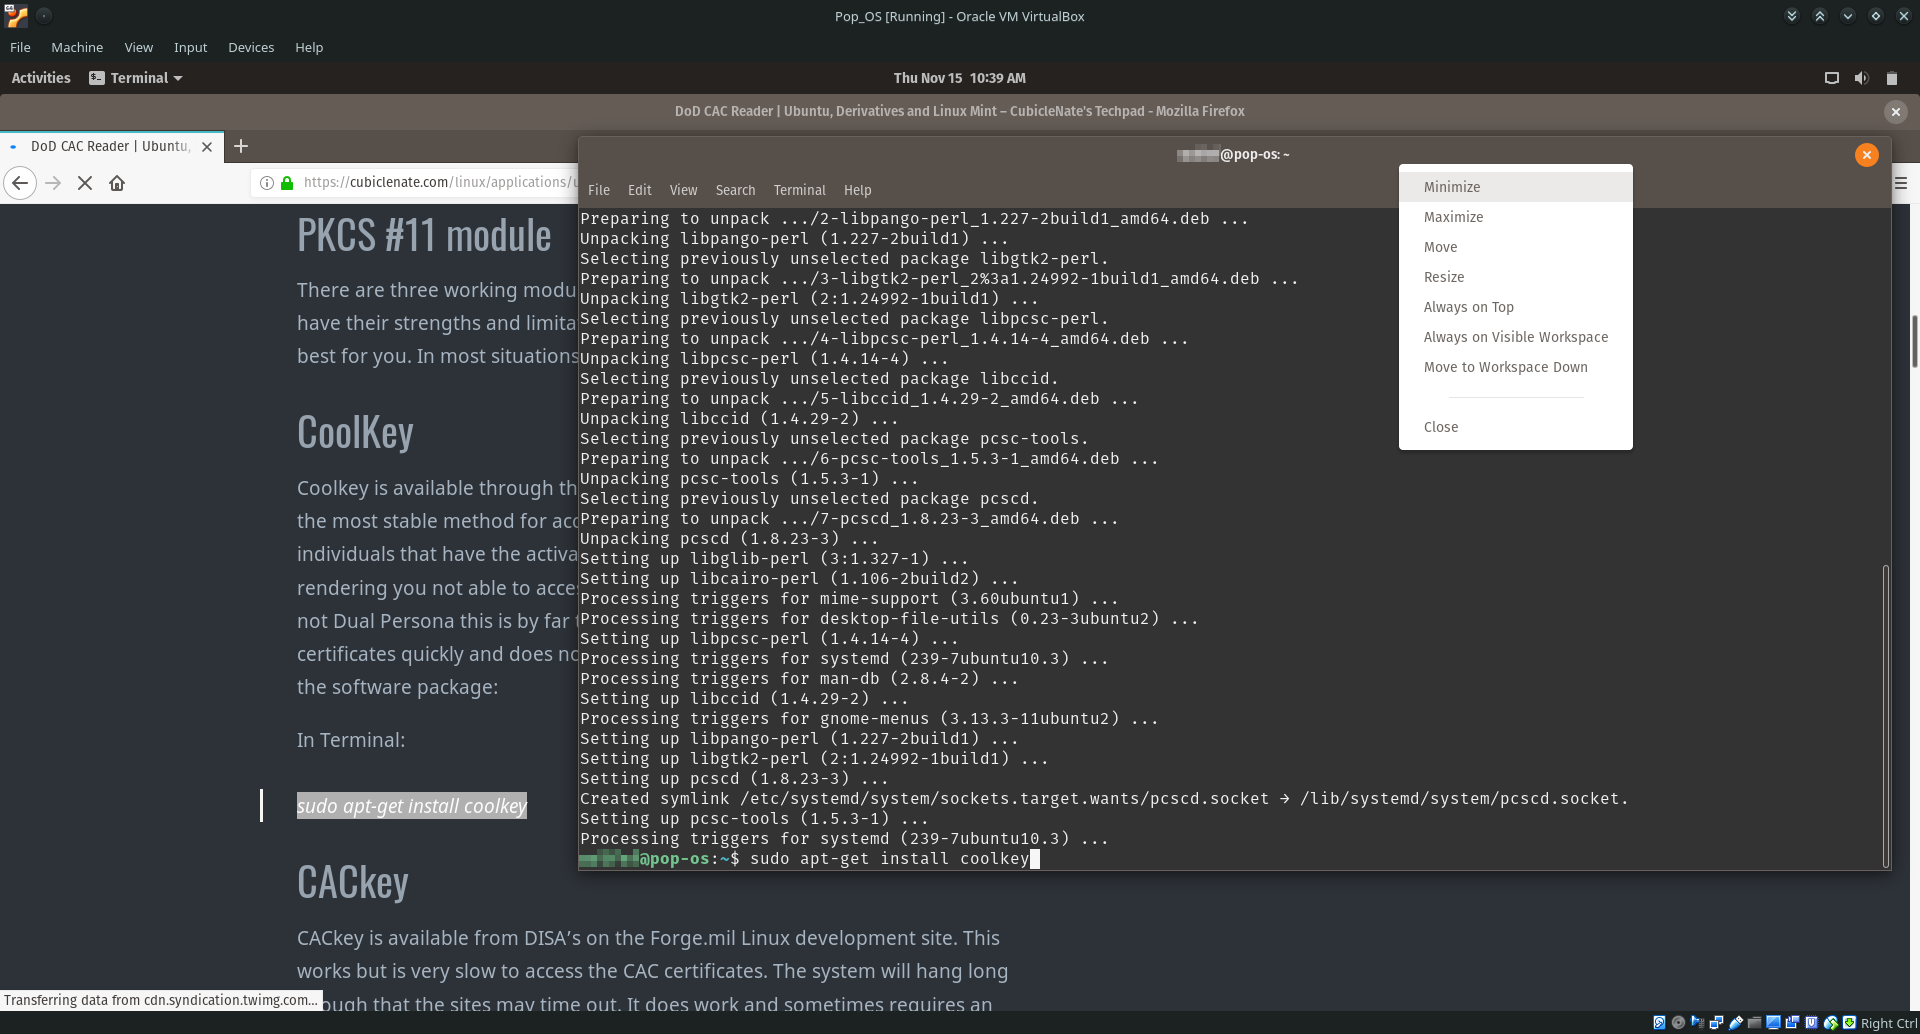This screenshot has width=1920, height=1034.
Task: Select the Search menu in the terminal window
Action: [735, 190]
